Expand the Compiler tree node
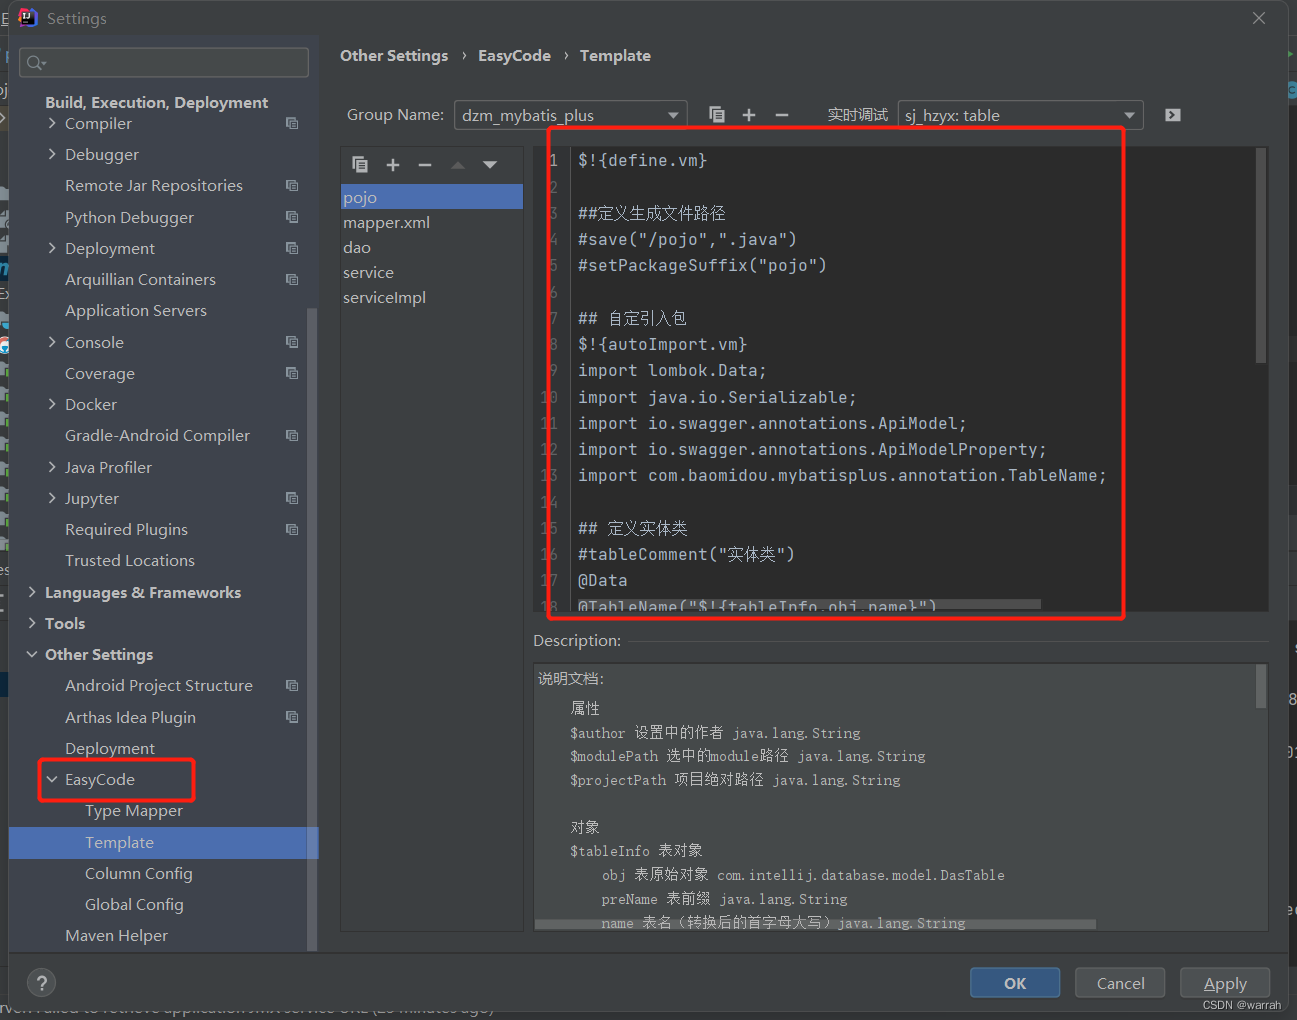Image resolution: width=1297 pixels, height=1020 pixels. pyautogui.click(x=52, y=123)
